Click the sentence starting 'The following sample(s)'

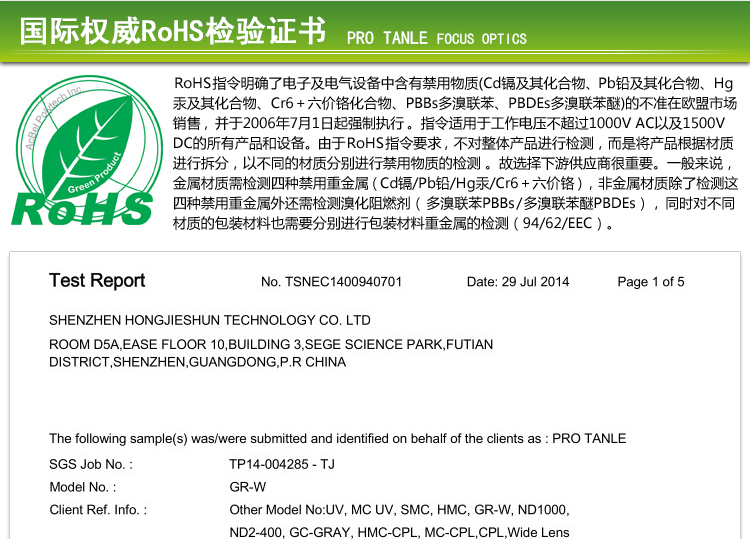tap(337, 438)
